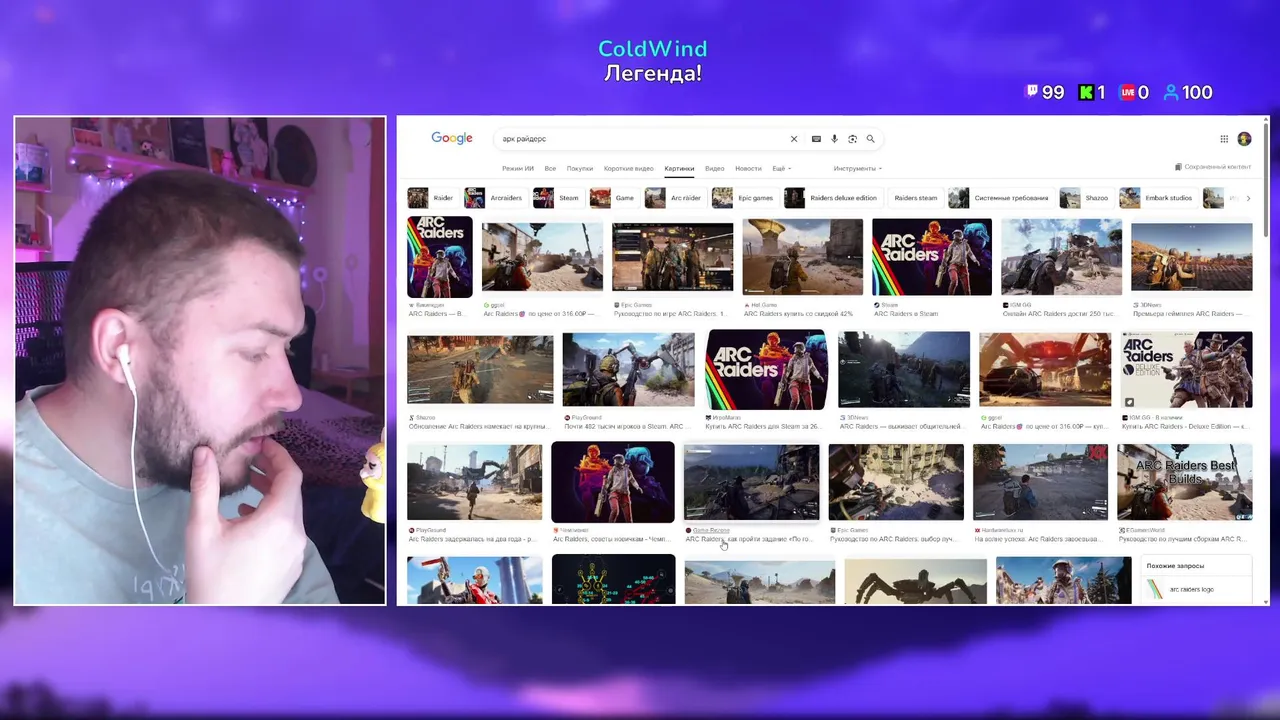Screen dimensions: 1280x720
Task: Open the Википедия ARC Raiders poster thumbnail
Action: pyautogui.click(x=440, y=257)
